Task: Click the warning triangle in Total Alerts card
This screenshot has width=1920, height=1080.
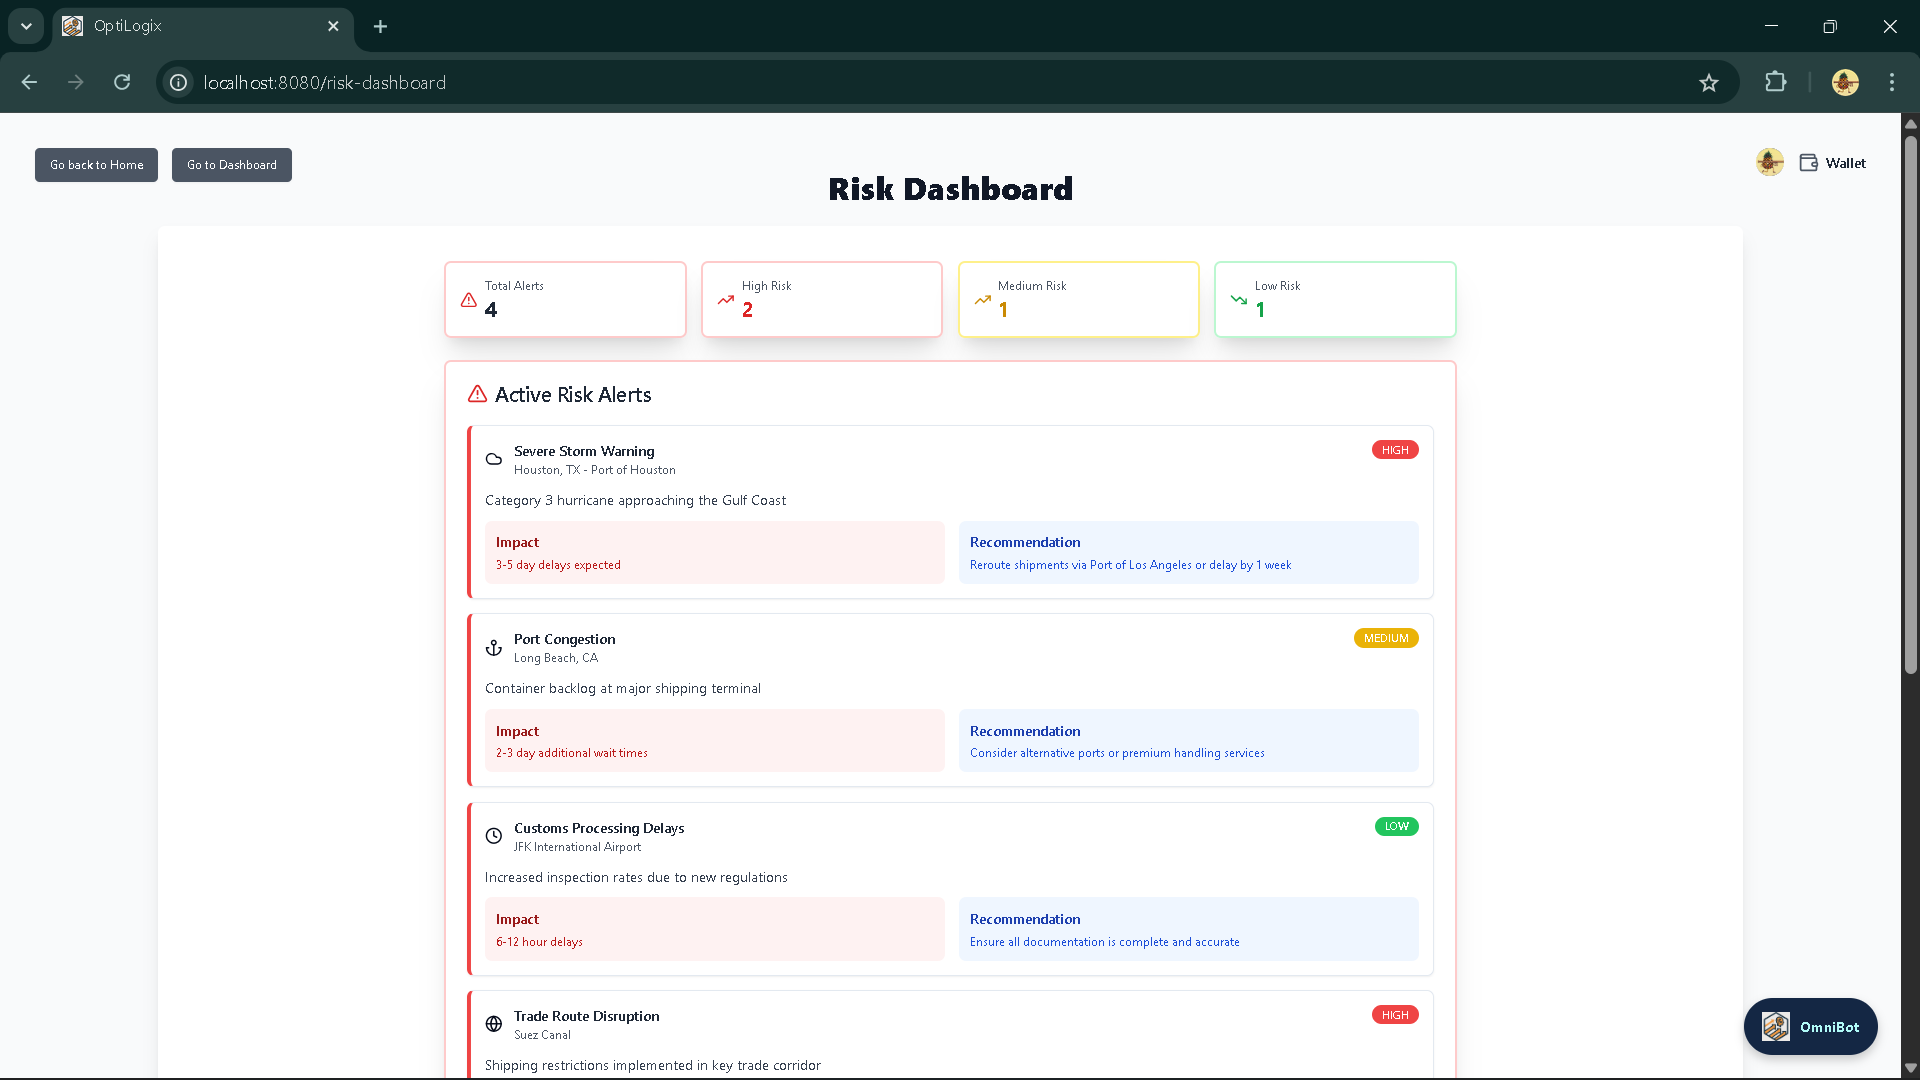Action: click(x=468, y=300)
